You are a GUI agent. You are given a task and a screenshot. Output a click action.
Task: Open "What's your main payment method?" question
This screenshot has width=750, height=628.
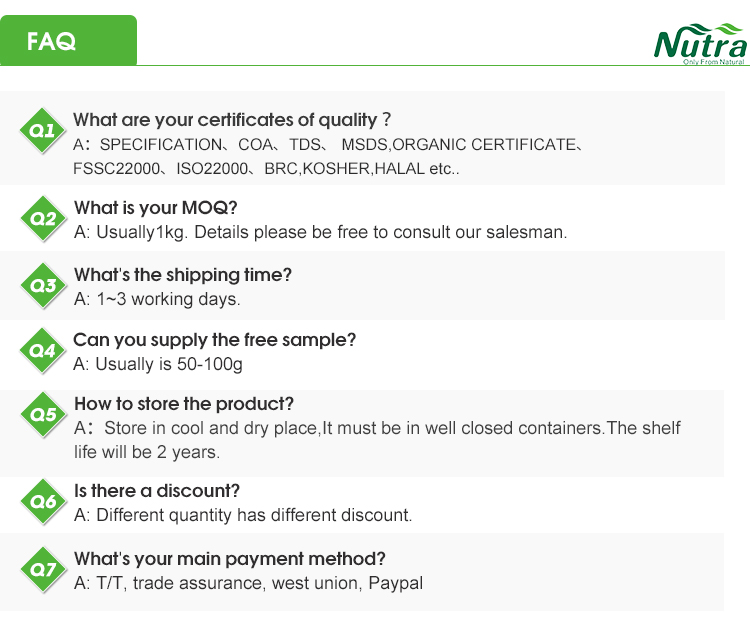click(x=229, y=559)
